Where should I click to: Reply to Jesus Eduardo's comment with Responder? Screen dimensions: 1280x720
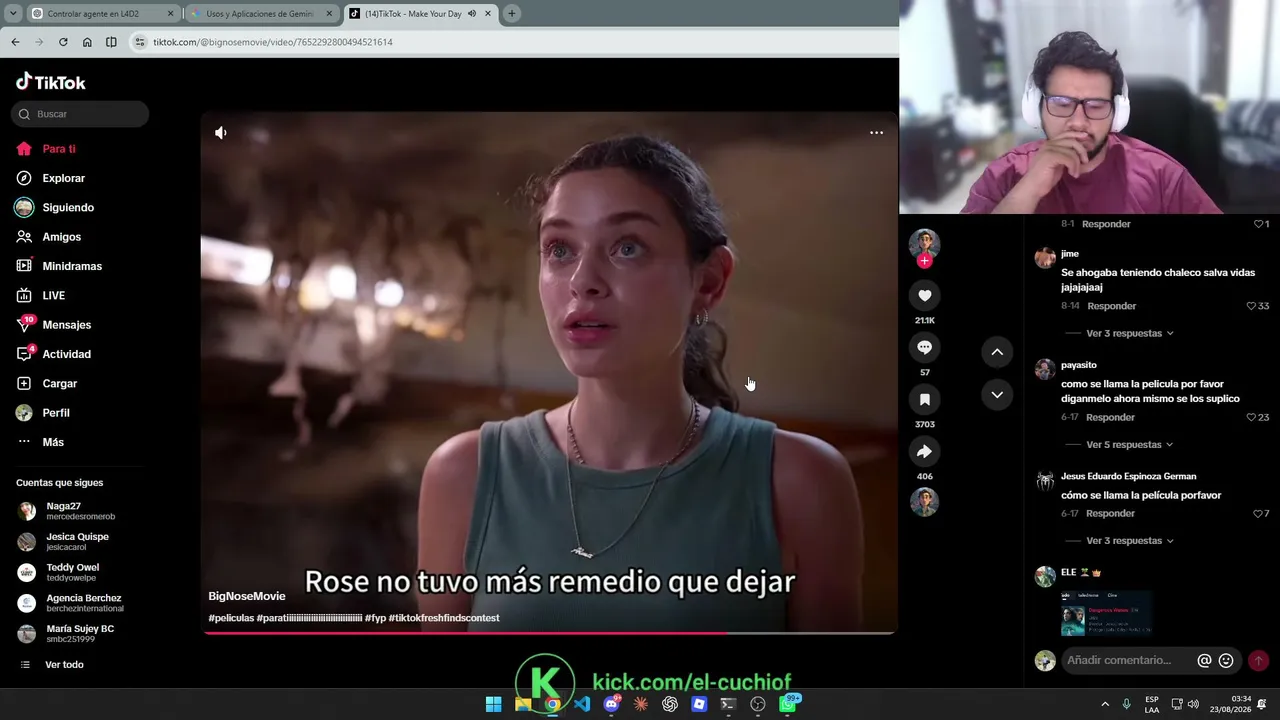pyautogui.click(x=1110, y=514)
